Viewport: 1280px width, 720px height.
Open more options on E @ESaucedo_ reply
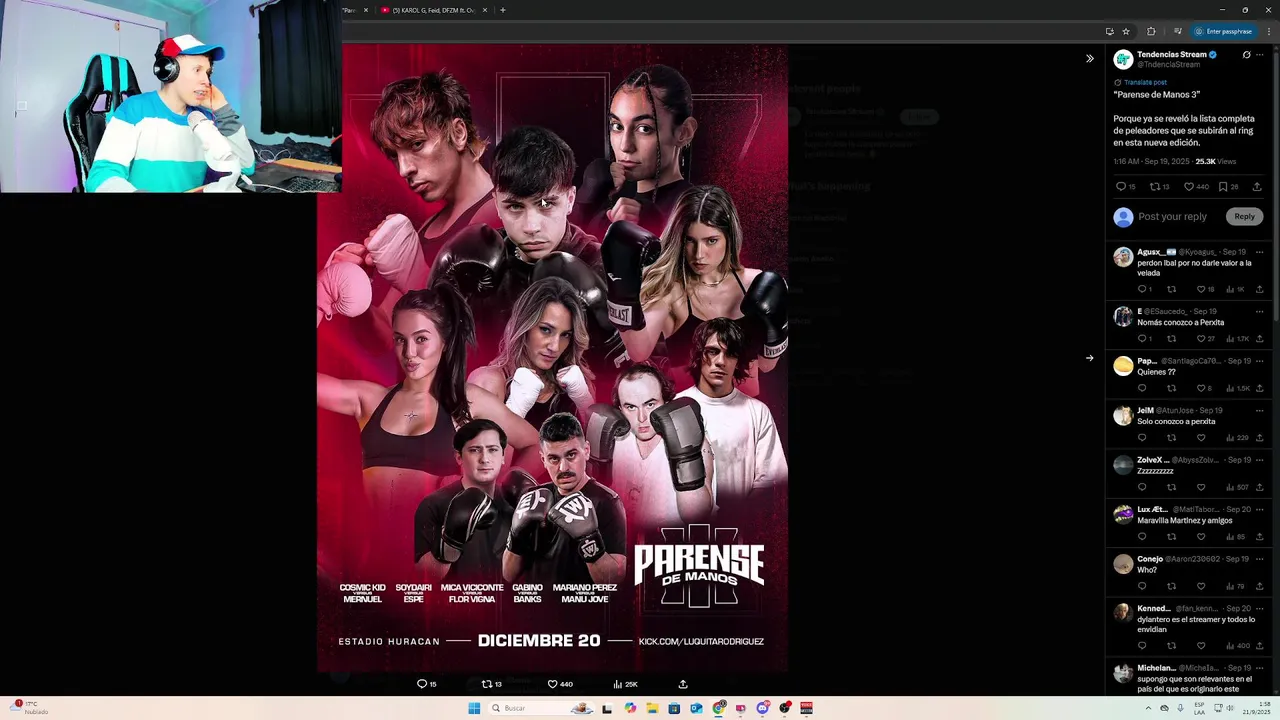[x=1259, y=311]
